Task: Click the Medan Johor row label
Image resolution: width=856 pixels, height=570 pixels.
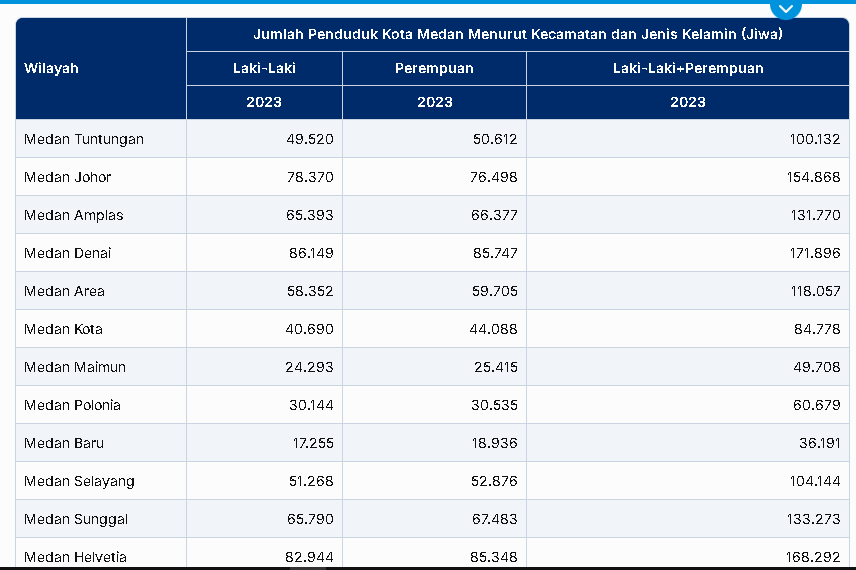Action: click(x=68, y=177)
